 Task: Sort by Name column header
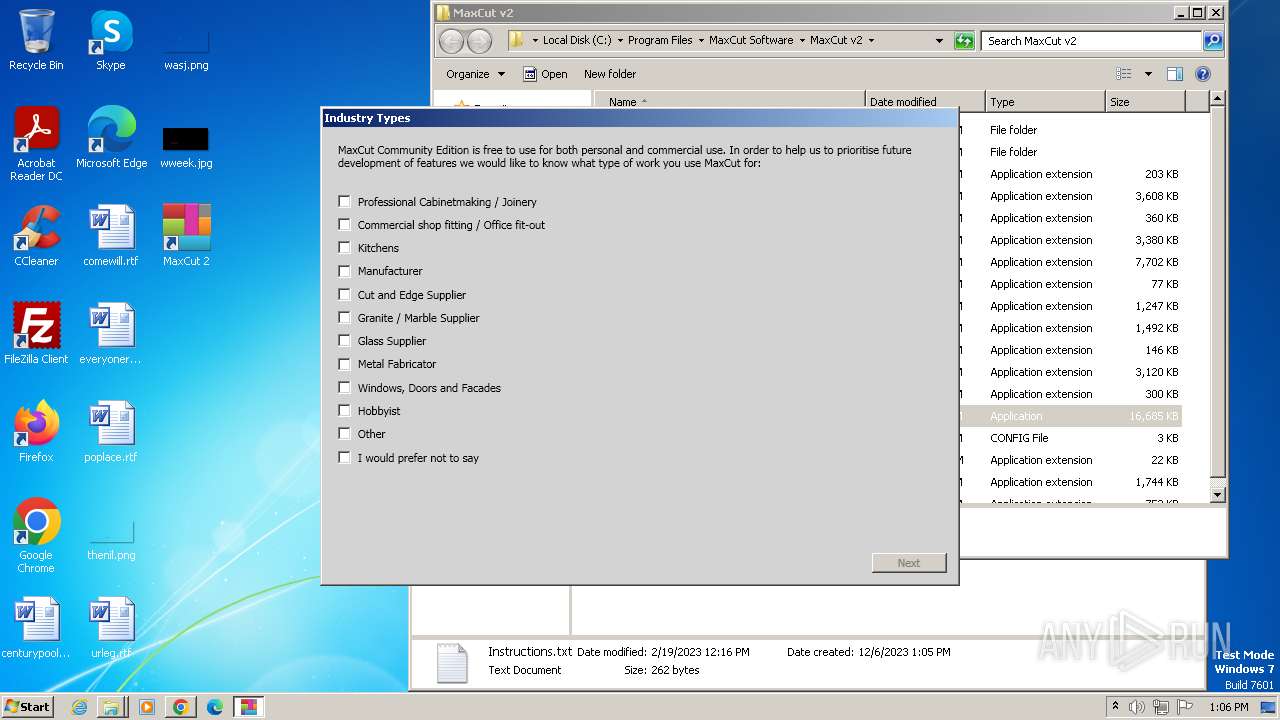pyautogui.click(x=730, y=101)
